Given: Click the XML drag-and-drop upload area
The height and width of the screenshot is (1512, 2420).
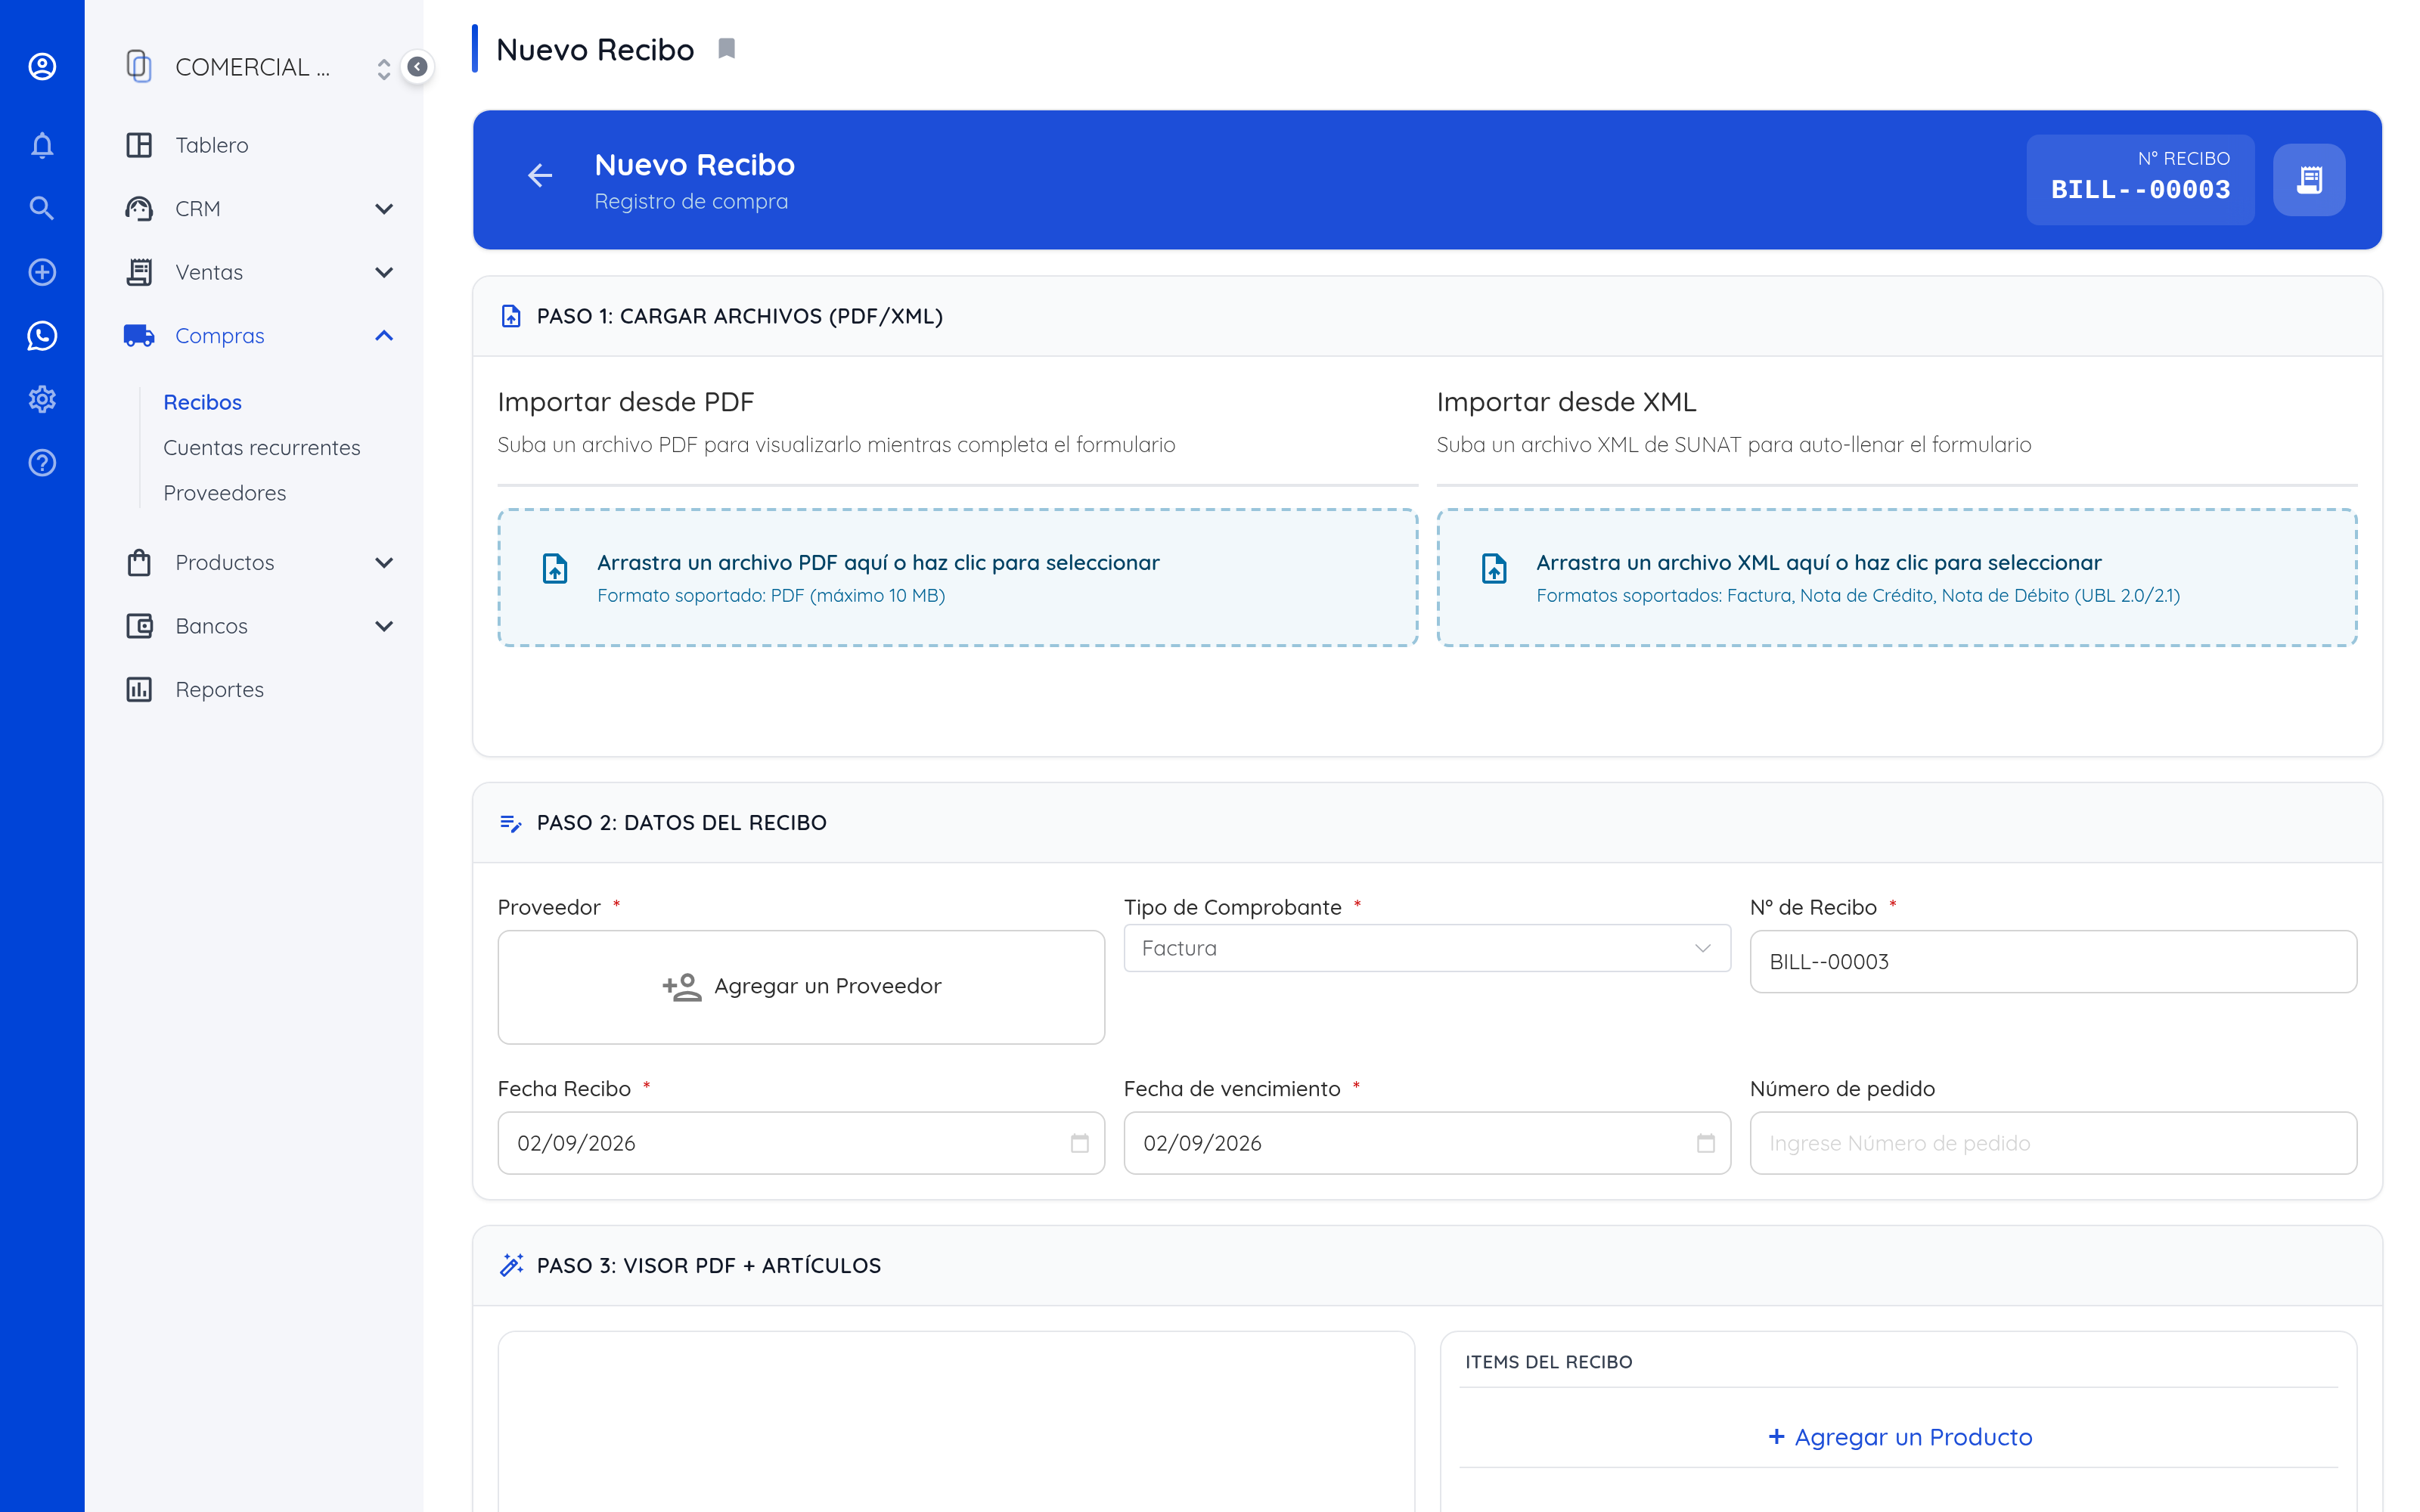Looking at the screenshot, I should click(1897, 577).
